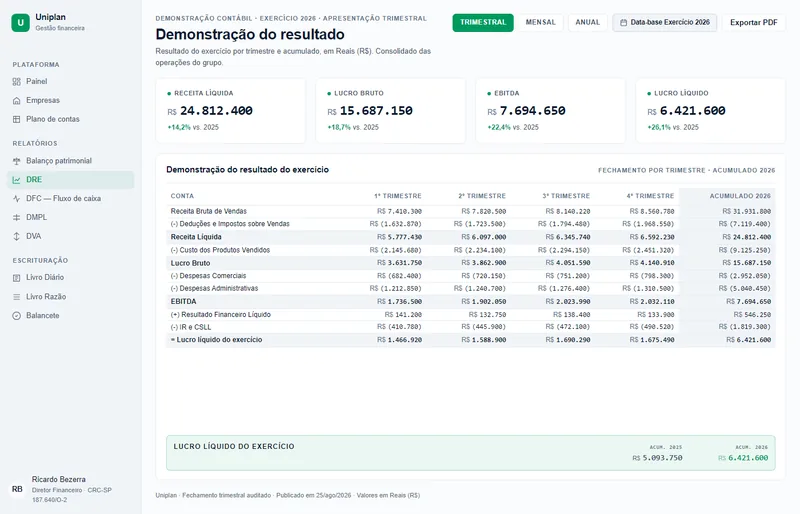Select the Despesas Administrativas row label
Screen dimensions: 800x514
pos(214,288)
